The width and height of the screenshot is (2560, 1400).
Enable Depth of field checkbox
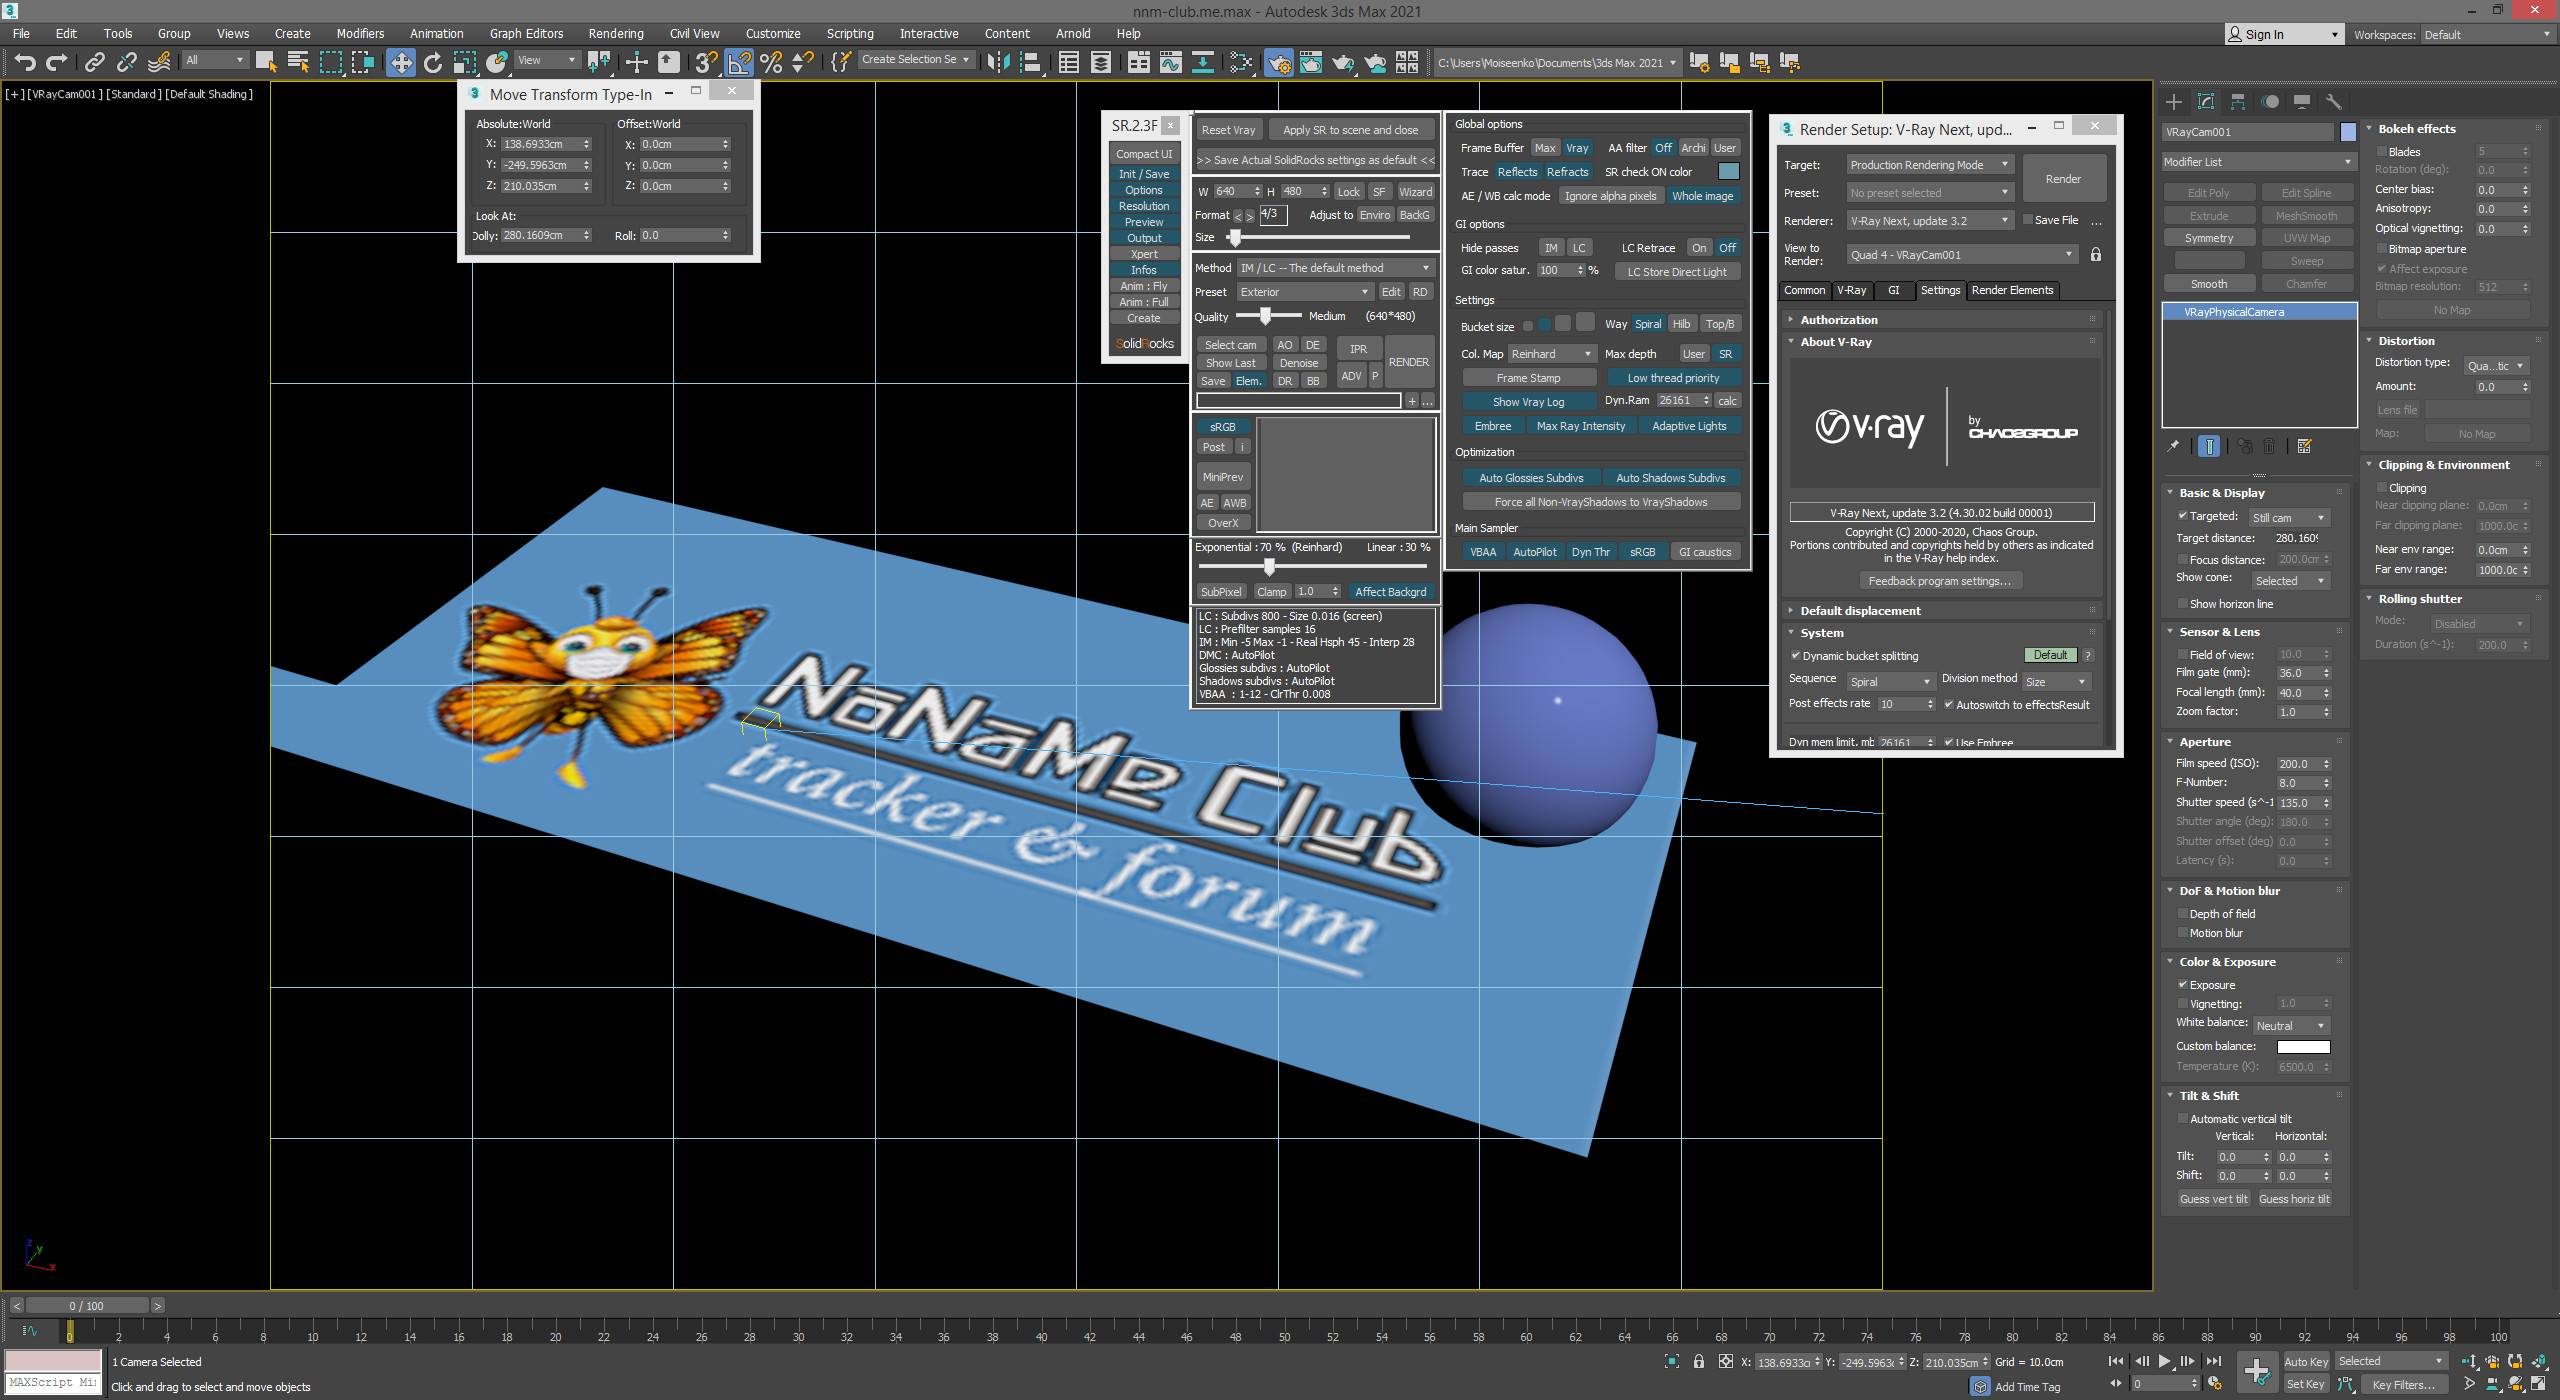(2182, 913)
